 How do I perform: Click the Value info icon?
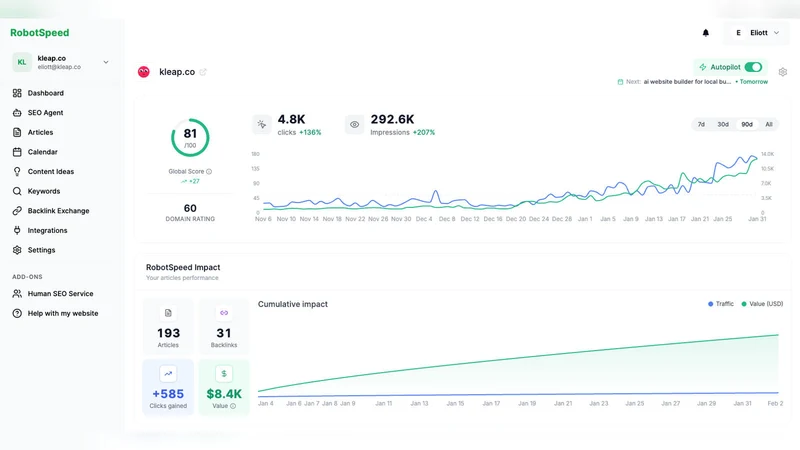233,406
